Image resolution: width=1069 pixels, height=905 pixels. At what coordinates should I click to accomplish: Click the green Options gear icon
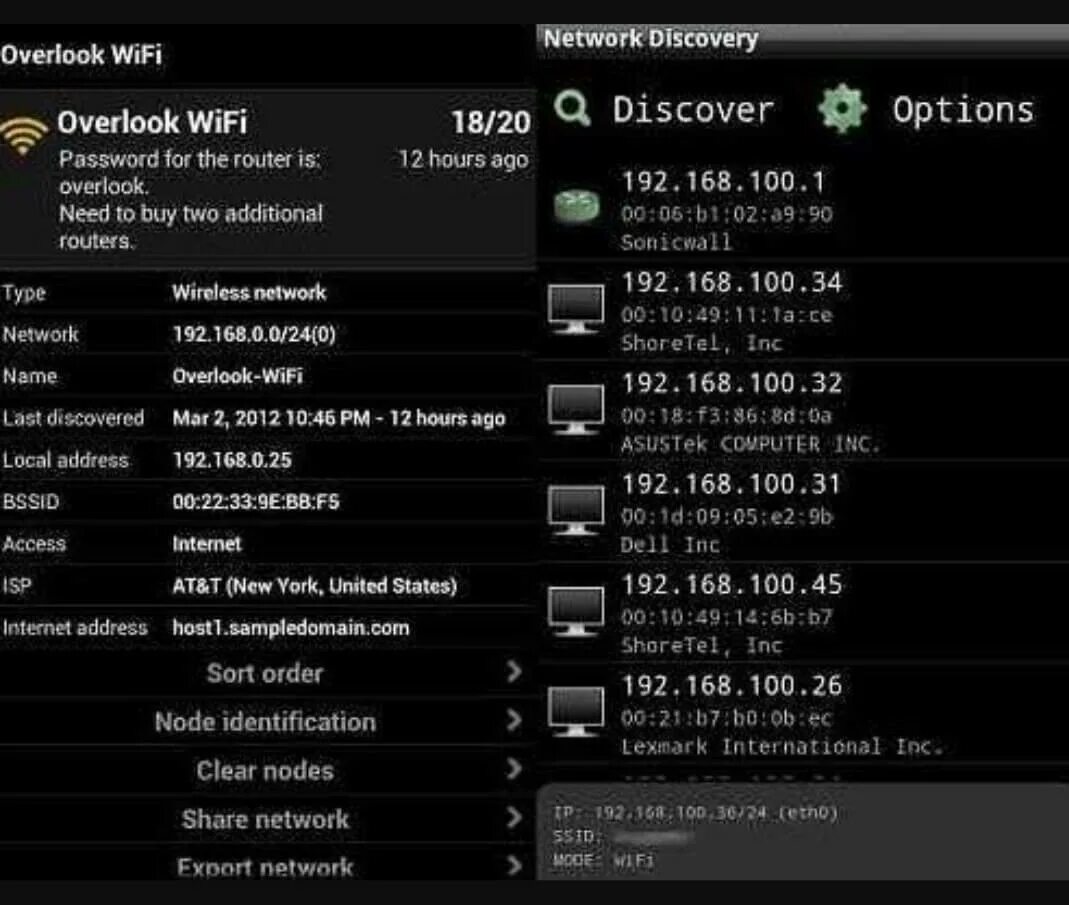click(843, 108)
